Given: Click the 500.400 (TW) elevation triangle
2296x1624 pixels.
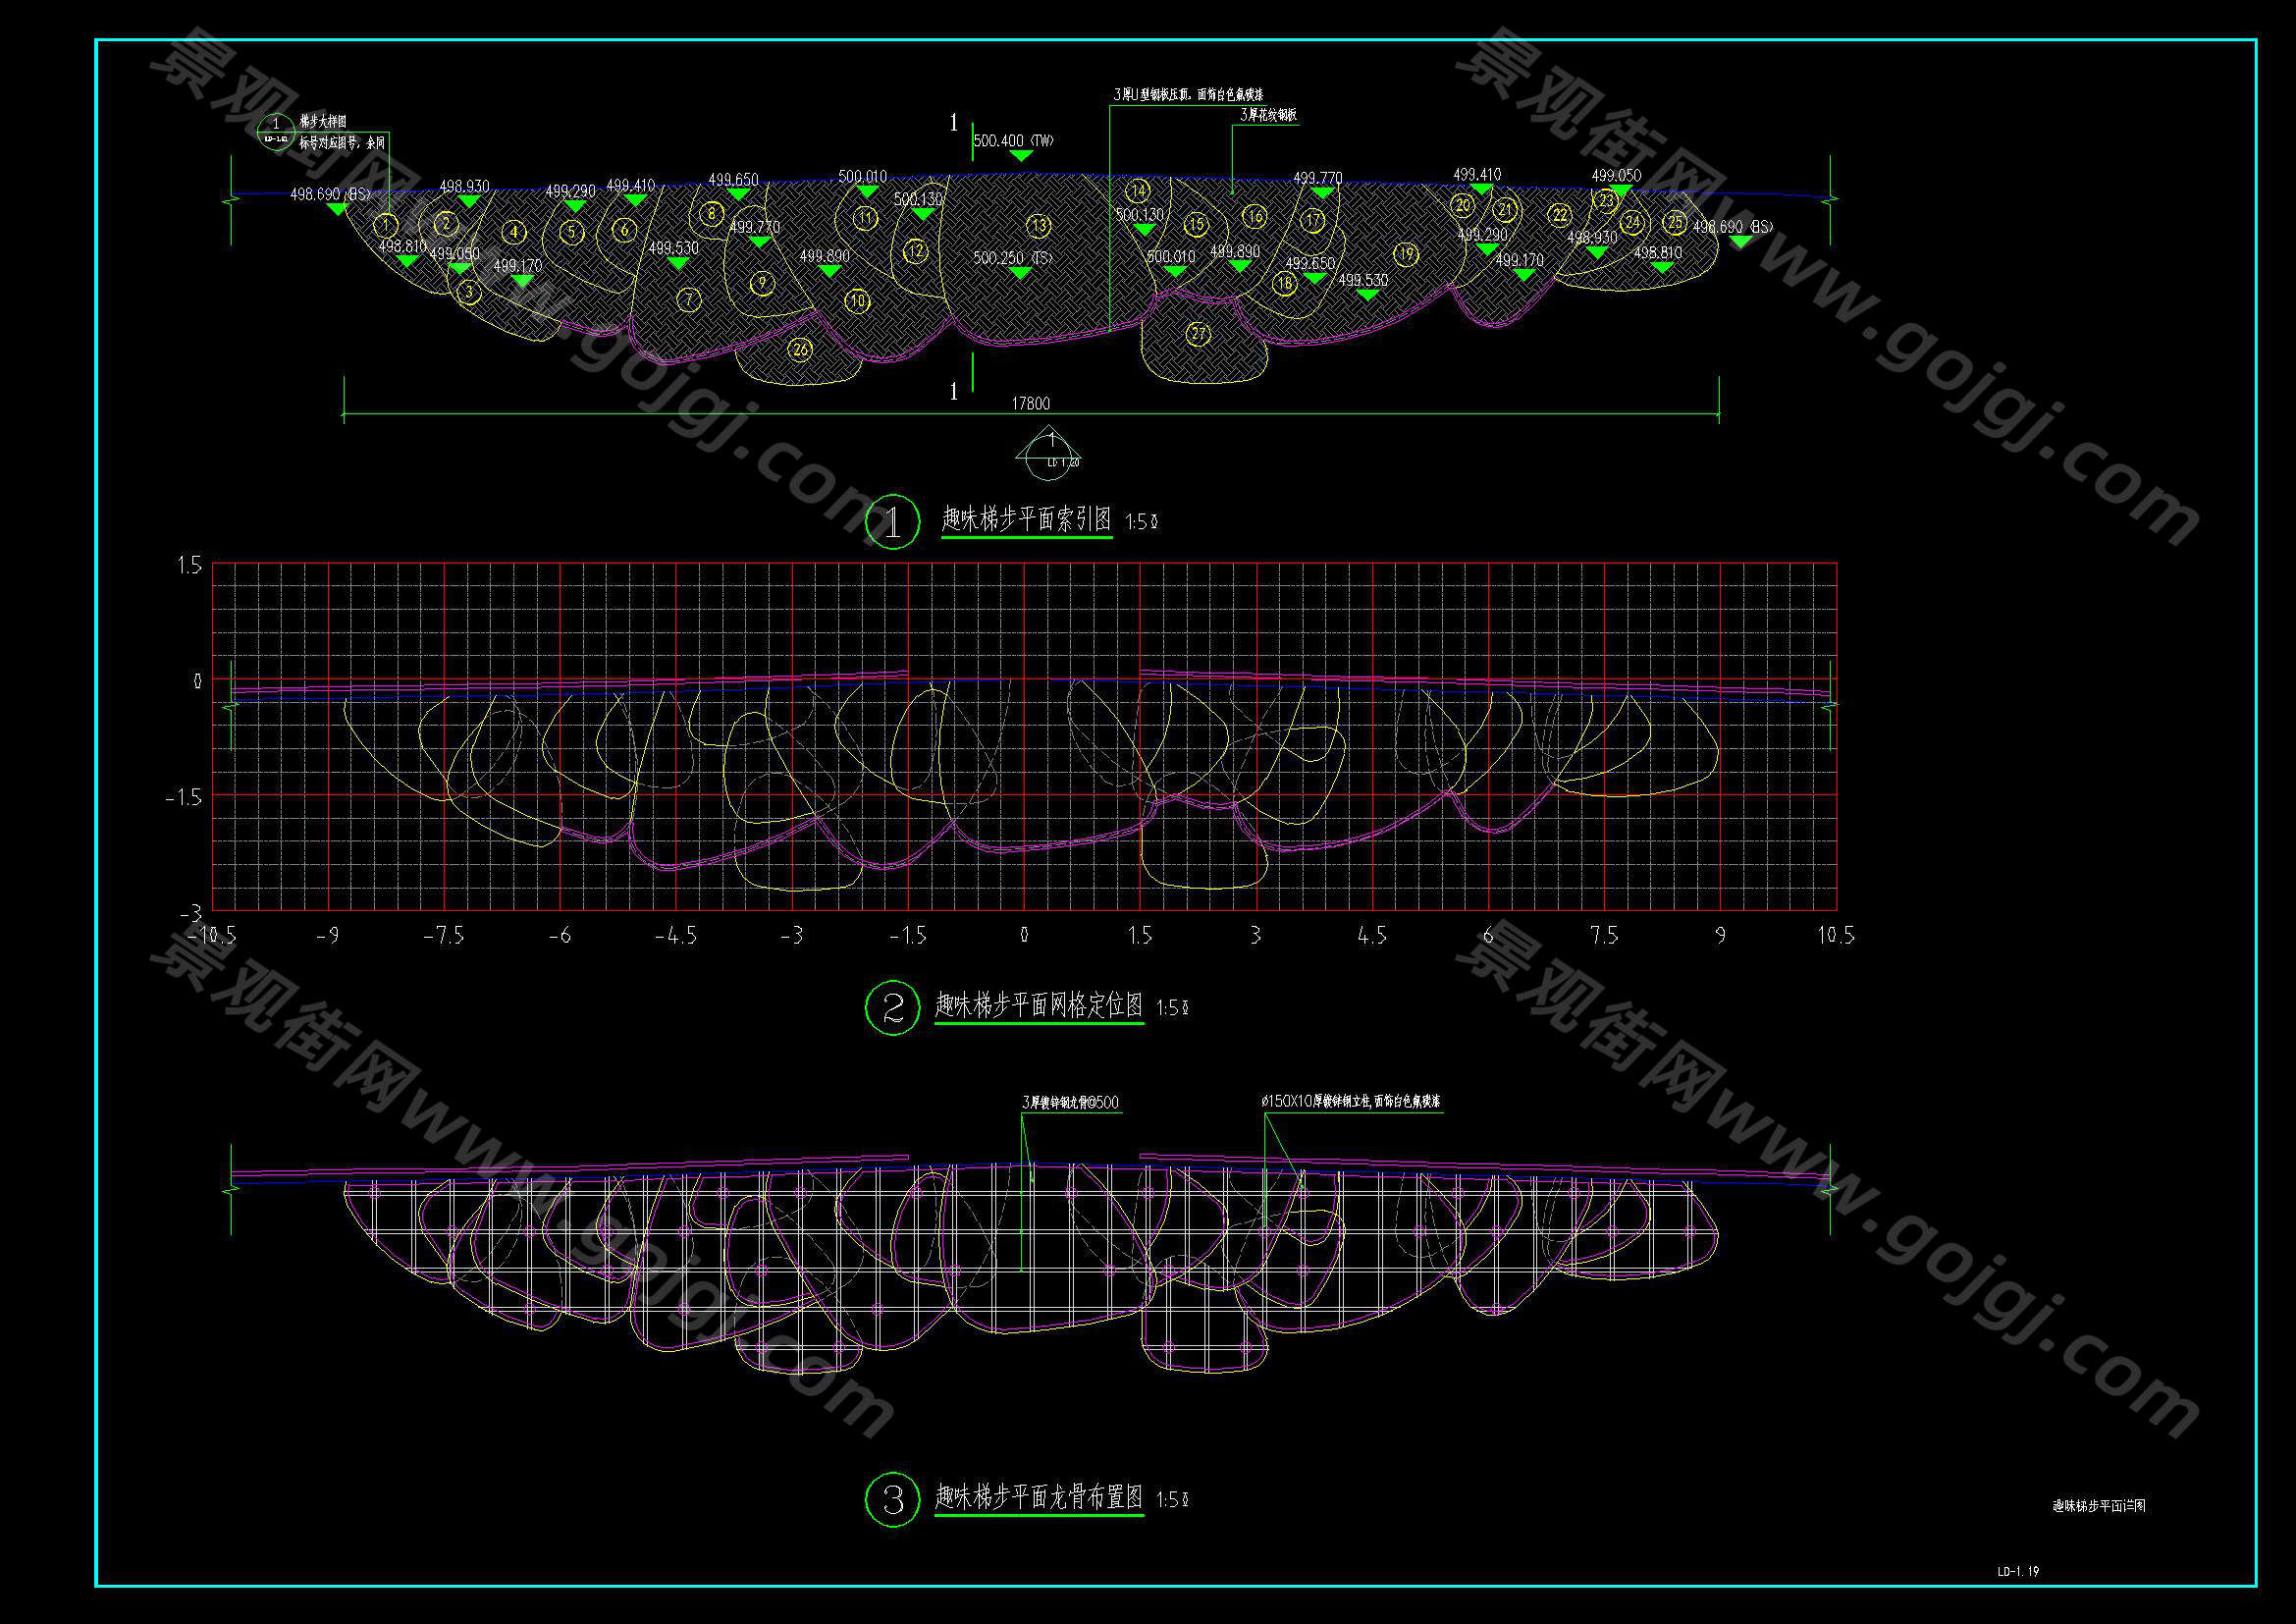Looking at the screenshot, I should click(x=1021, y=156).
